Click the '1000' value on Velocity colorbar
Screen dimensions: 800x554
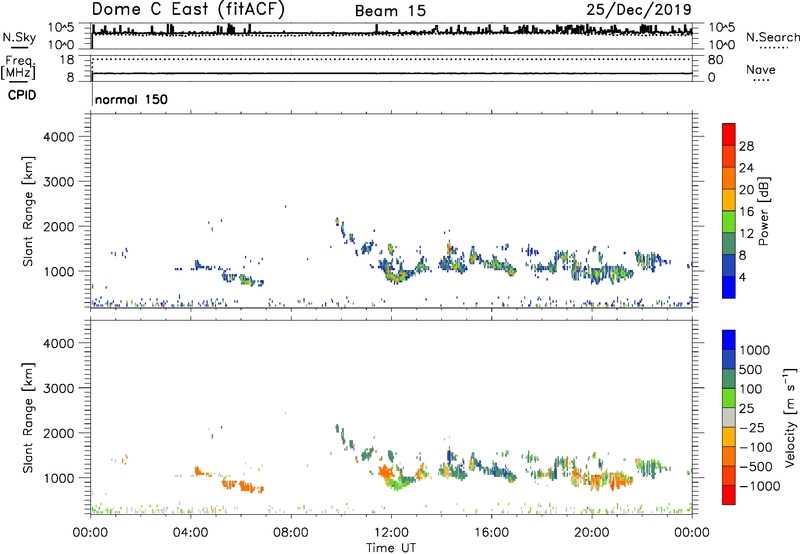click(754, 350)
